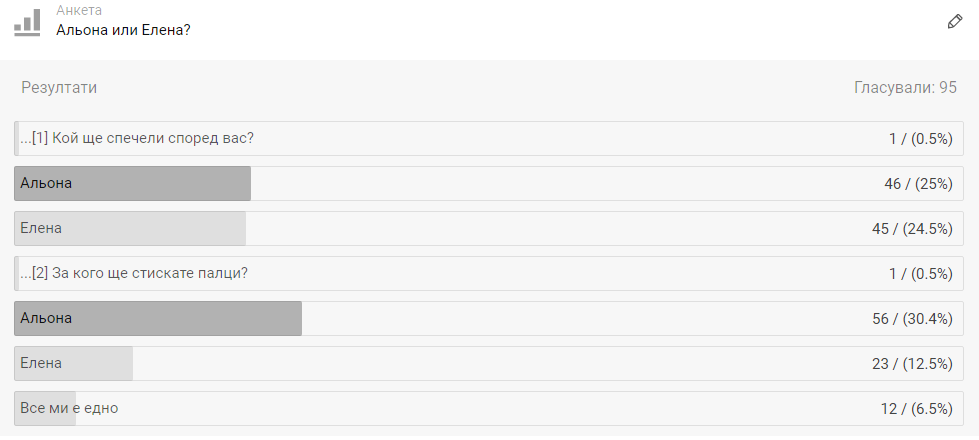979x440 pixels.
Task: Click the pencil edit icon
Action: pos(954,22)
